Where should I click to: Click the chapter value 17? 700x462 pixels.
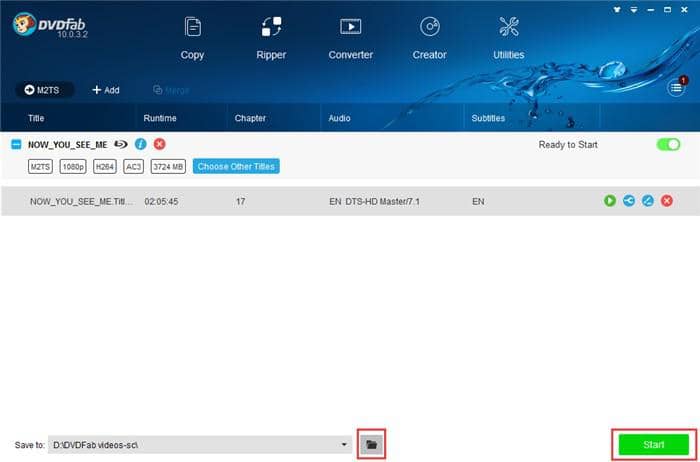point(240,202)
